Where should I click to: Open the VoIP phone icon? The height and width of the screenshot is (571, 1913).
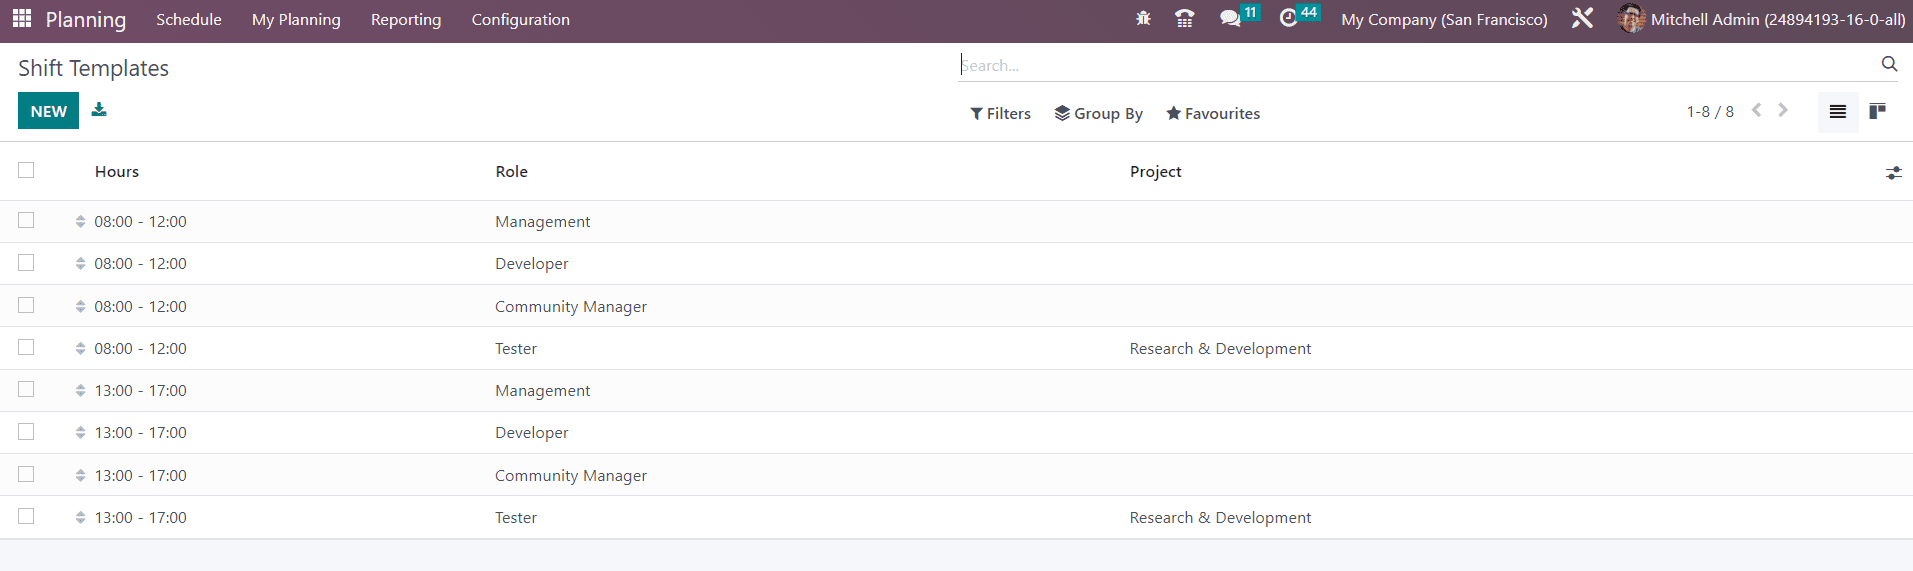(1185, 19)
